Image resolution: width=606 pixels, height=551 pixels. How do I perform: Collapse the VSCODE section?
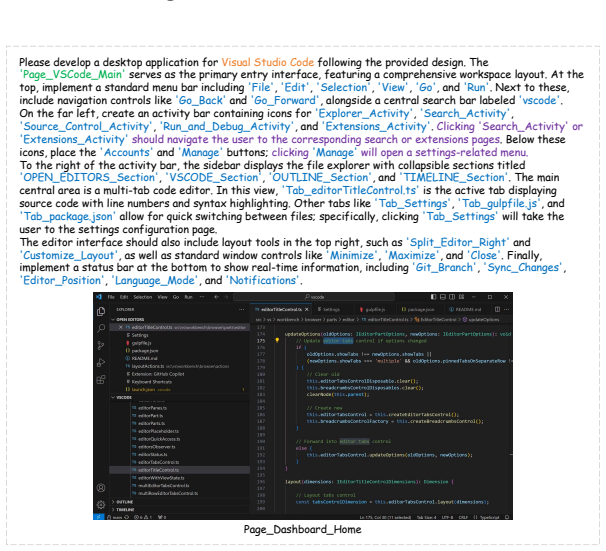(x=180, y=397)
